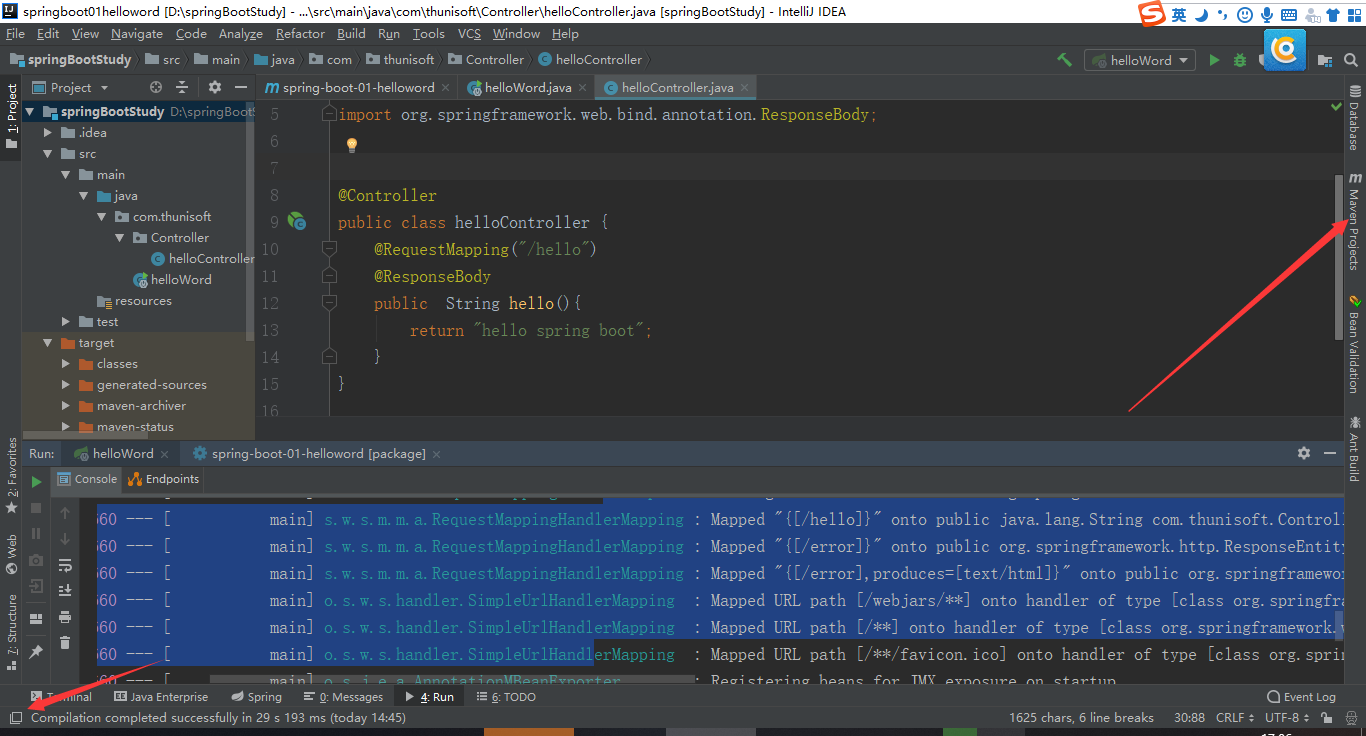1366x736 pixels.
Task: Collapse the target folder
Action: click(48, 343)
